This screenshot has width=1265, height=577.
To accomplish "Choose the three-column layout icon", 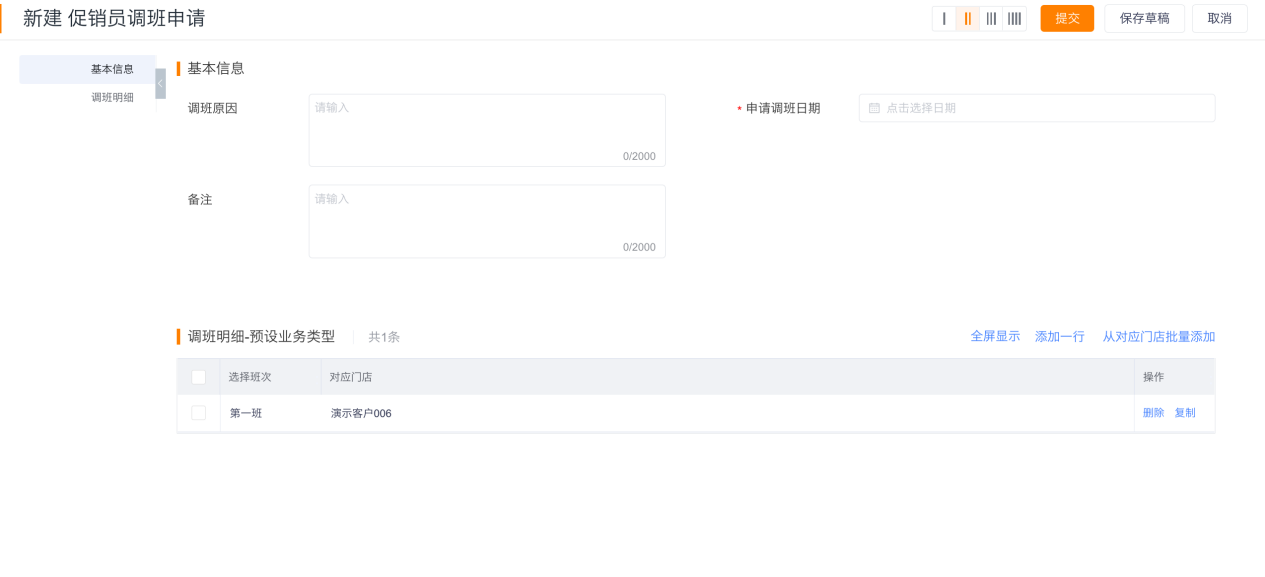I will pos(991,18).
